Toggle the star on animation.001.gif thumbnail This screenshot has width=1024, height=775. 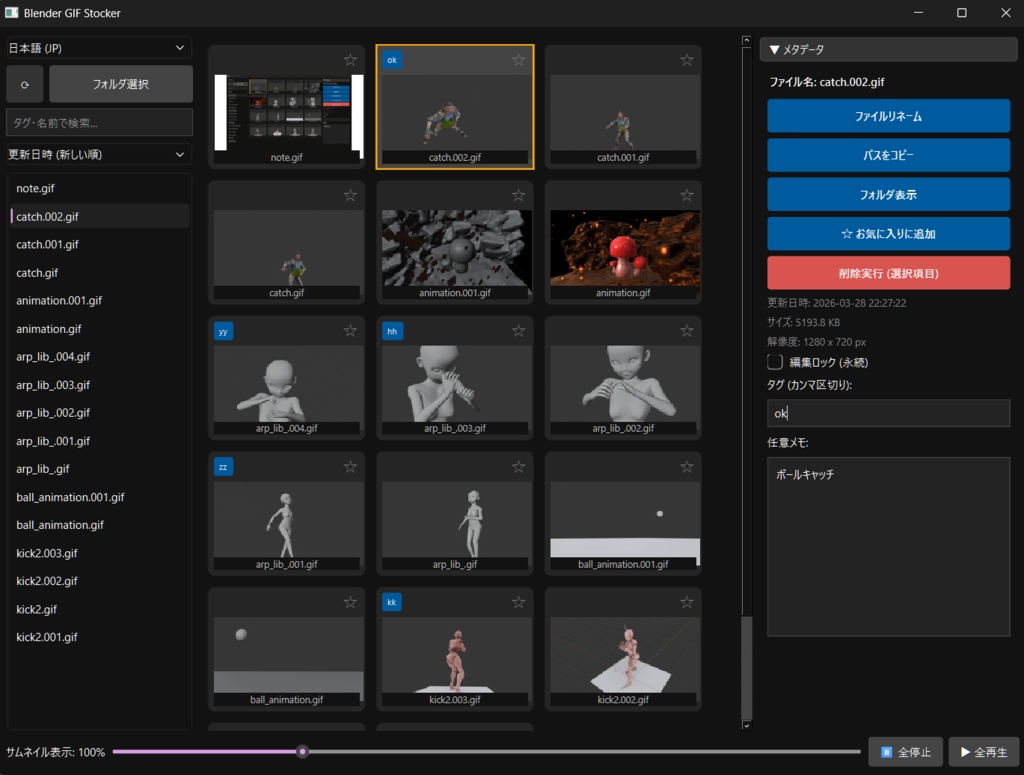click(518, 195)
